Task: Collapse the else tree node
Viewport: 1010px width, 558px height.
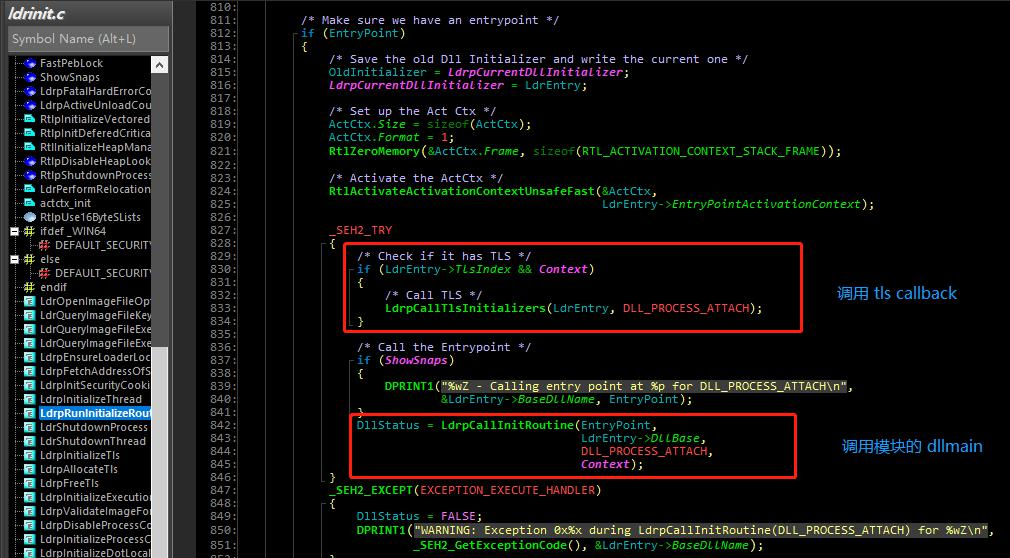Action: click(x=14, y=259)
